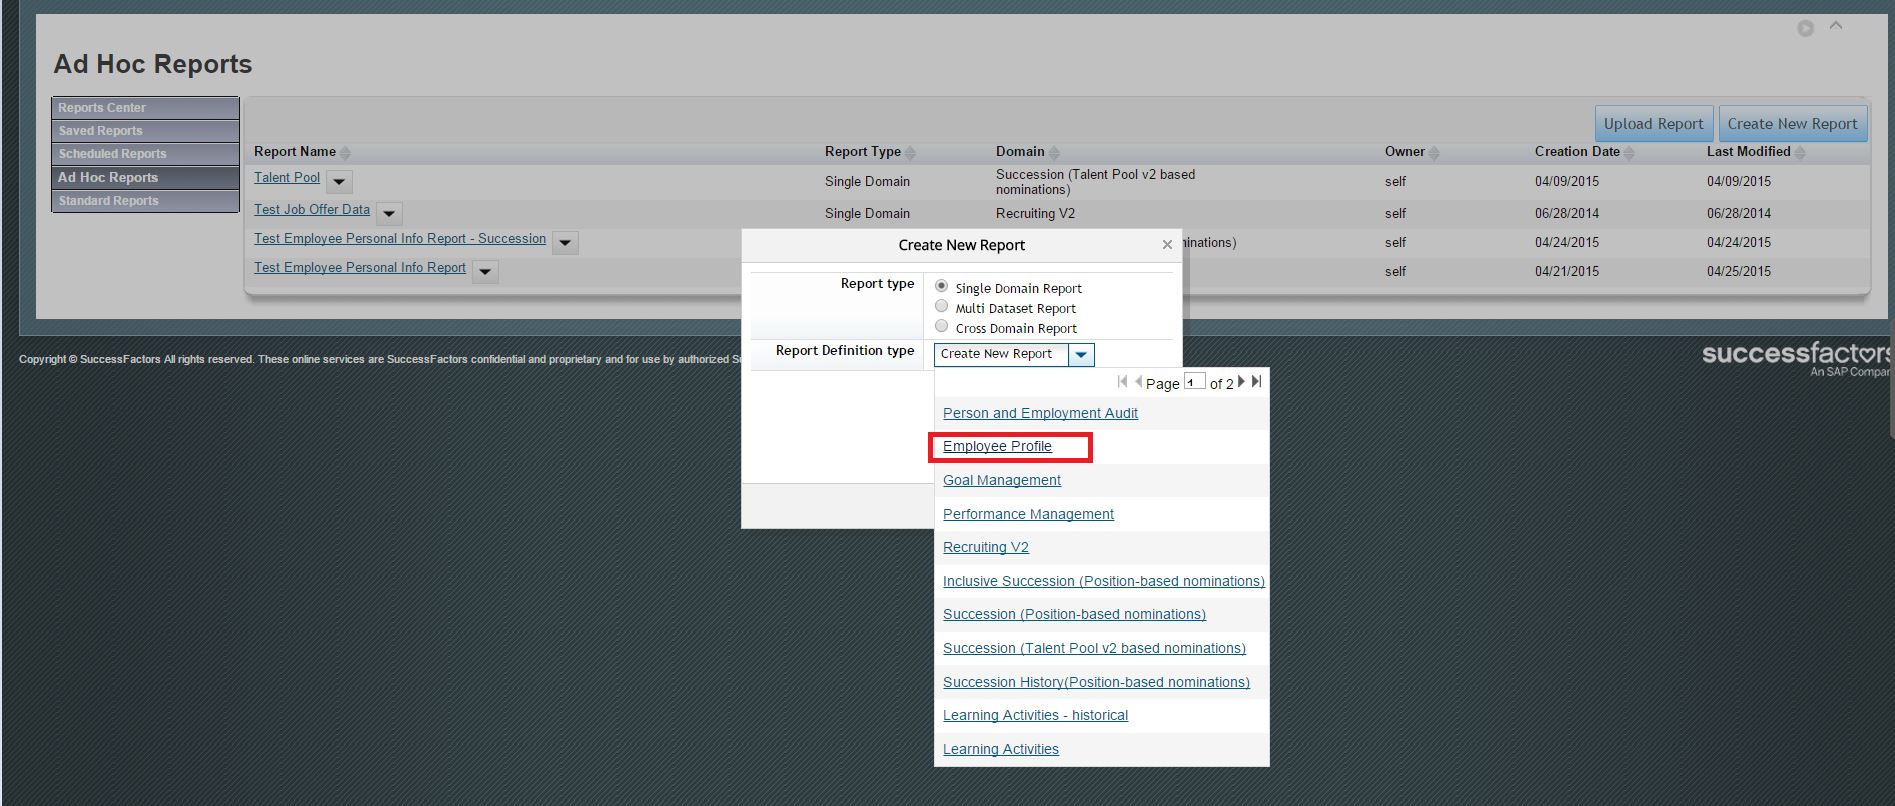The width and height of the screenshot is (1895, 806).
Task: Close the Create New Report dialog
Action: click(x=1167, y=245)
